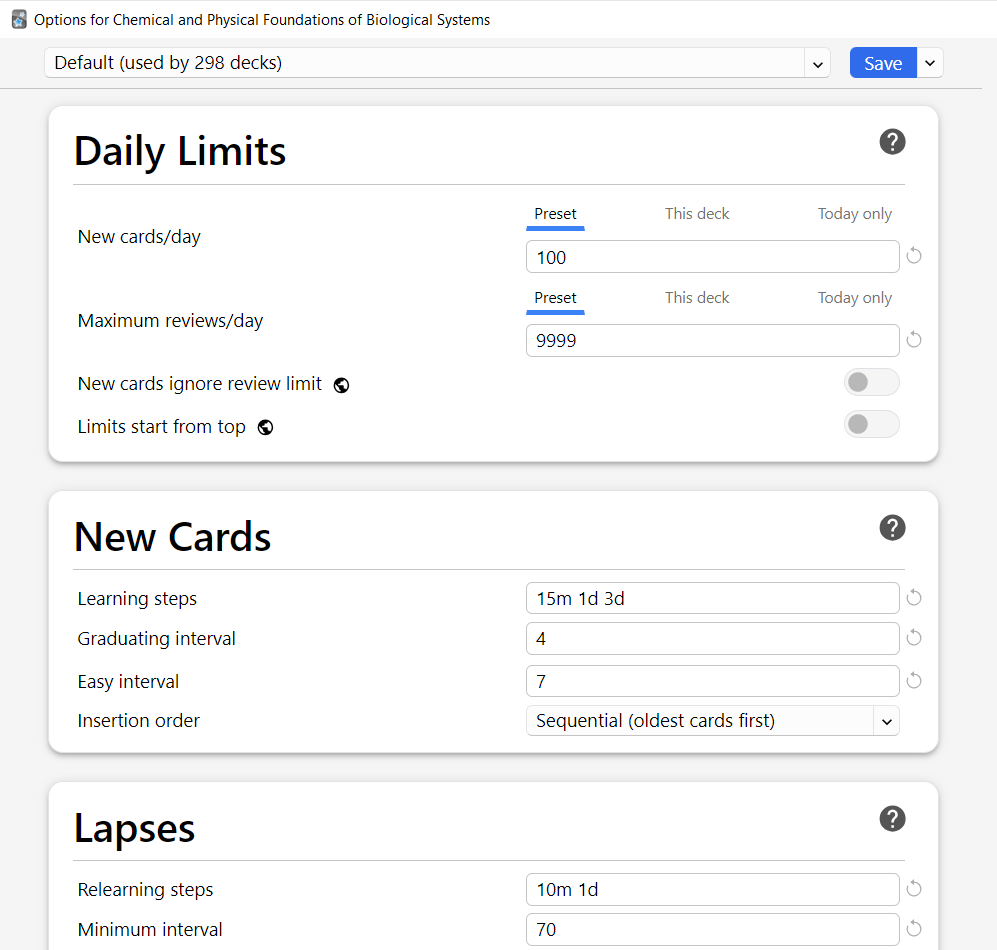
Task: Open the Daily Limits help popup
Action: (892, 141)
